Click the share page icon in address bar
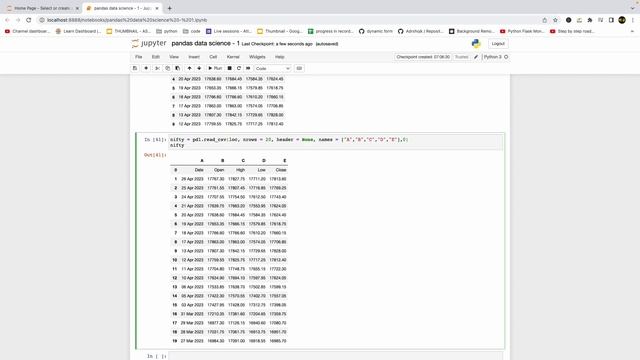 [x=544, y=20]
